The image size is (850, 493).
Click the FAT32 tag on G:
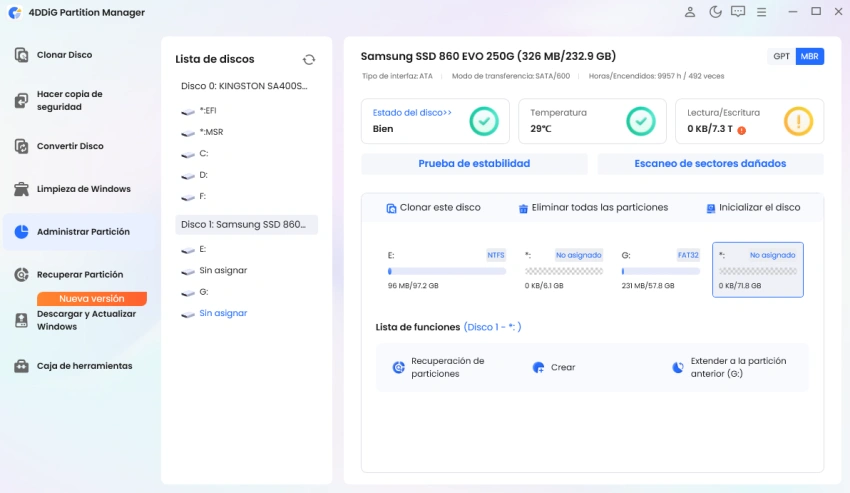click(688, 255)
